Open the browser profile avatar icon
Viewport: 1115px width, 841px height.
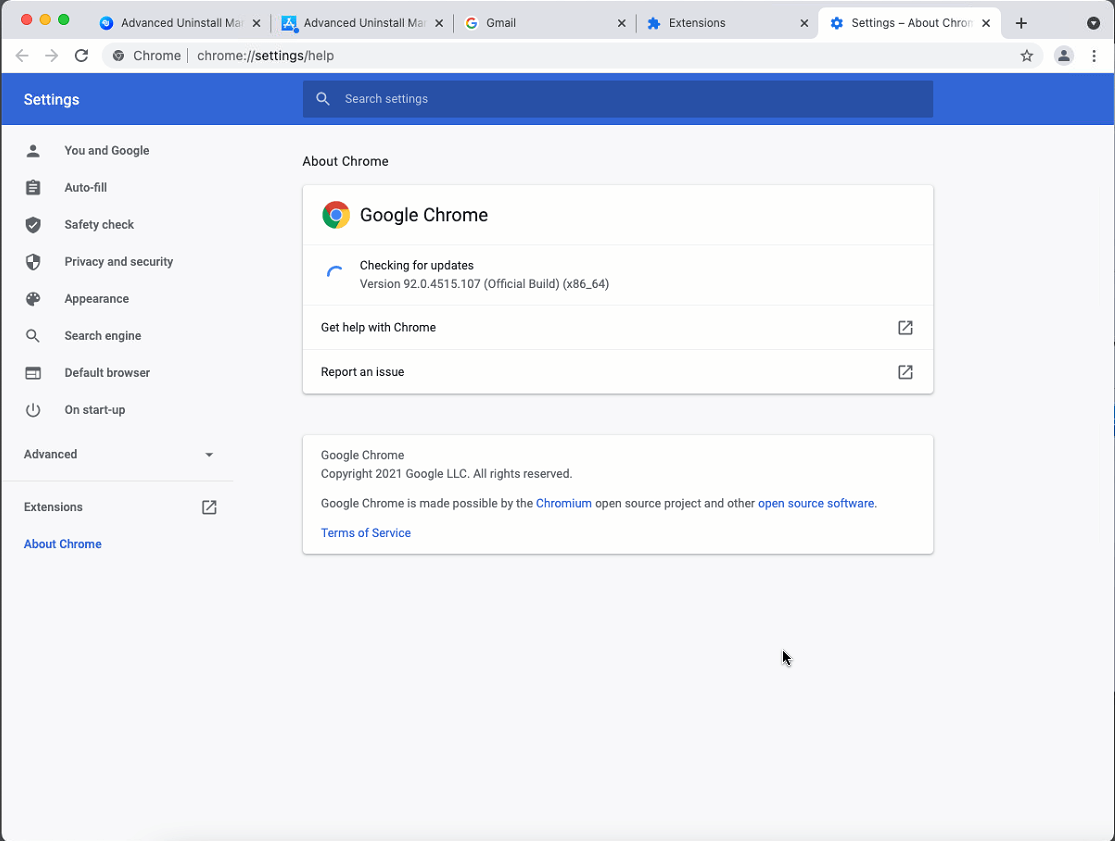[1063, 56]
